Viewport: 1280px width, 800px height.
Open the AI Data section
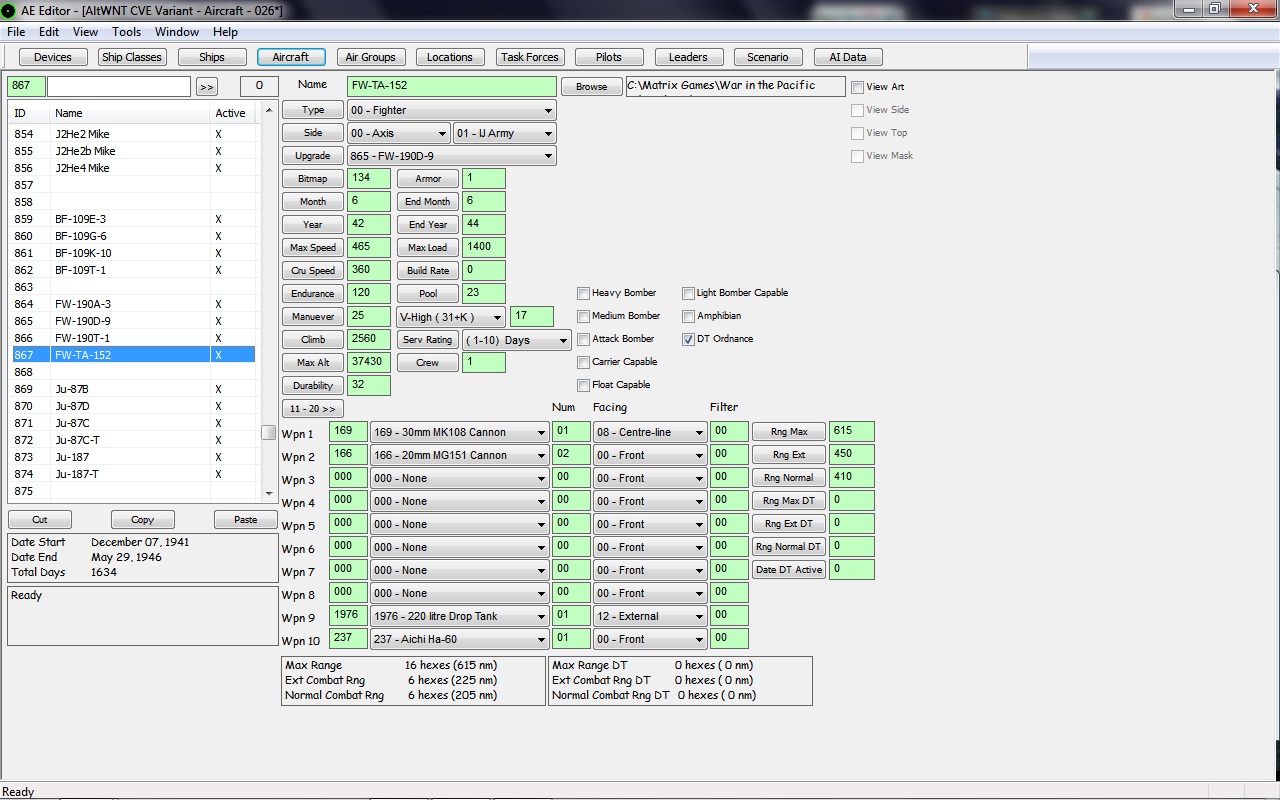[848, 57]
